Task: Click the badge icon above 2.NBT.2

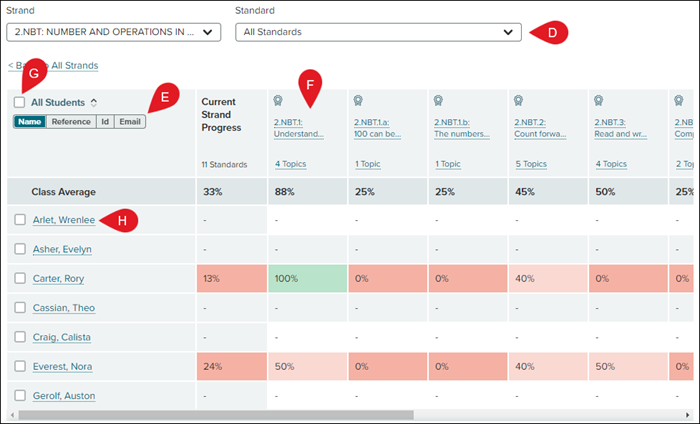Action: tap(519, 100)
